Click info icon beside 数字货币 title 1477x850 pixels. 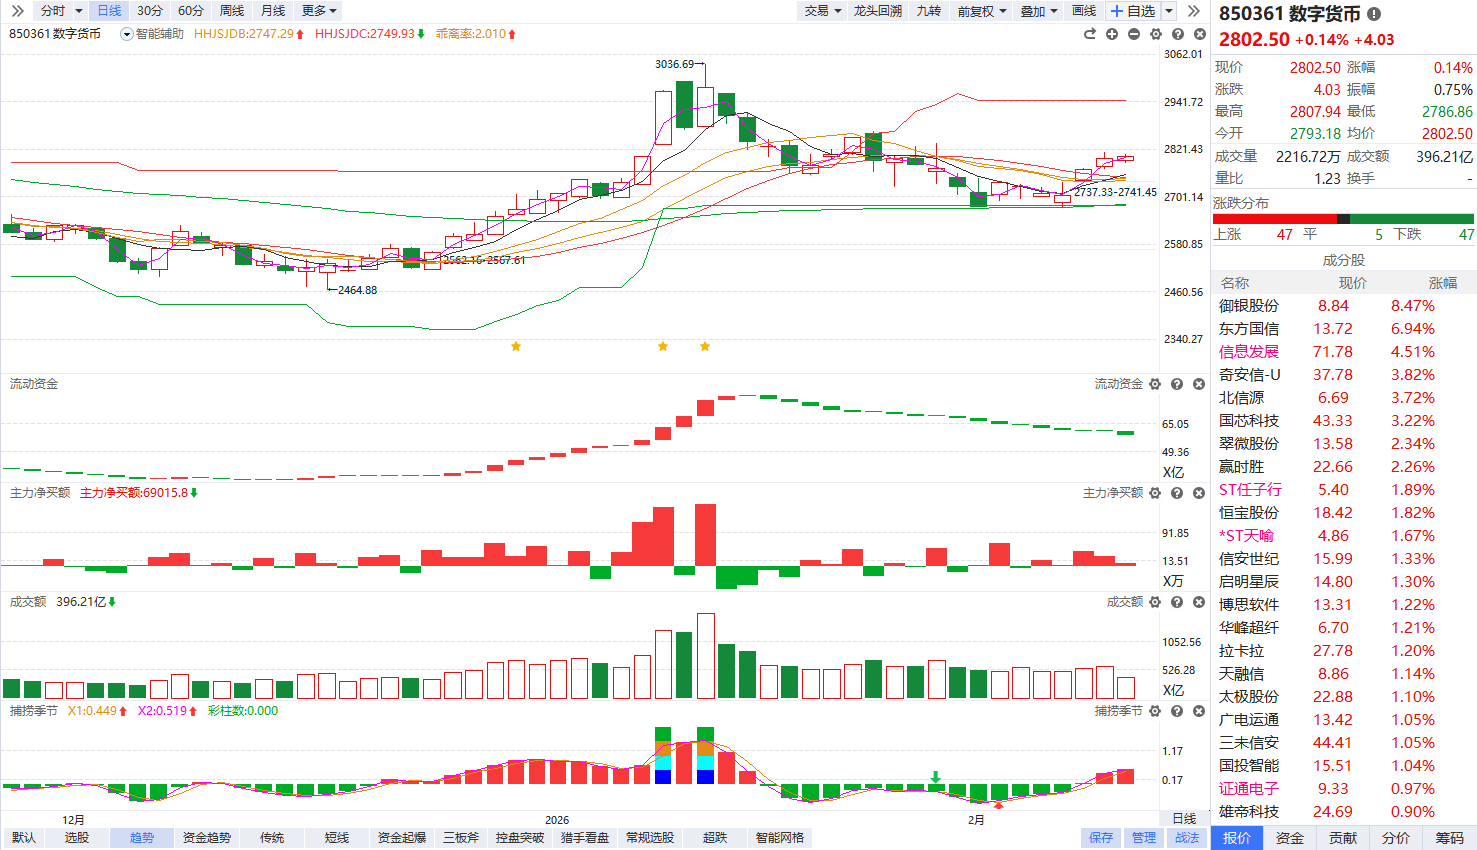tap(1374, 14)
